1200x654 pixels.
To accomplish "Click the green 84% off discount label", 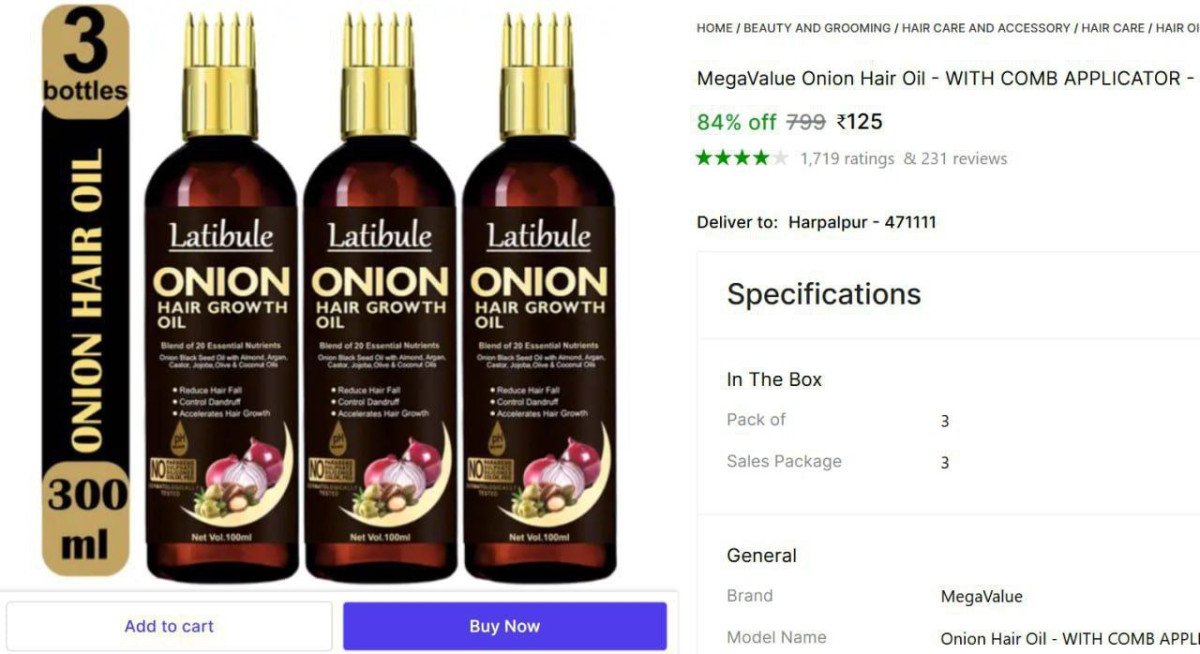I will point(737,122).
